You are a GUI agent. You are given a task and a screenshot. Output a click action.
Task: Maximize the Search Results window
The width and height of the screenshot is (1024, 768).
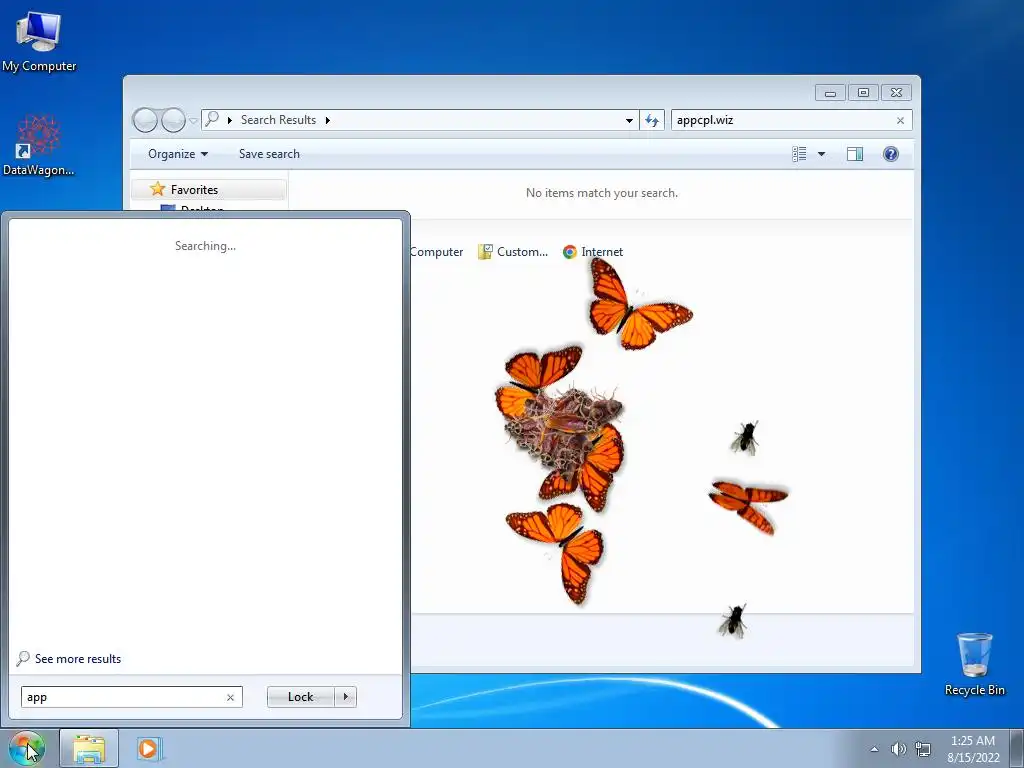click(x=863, y=93)
